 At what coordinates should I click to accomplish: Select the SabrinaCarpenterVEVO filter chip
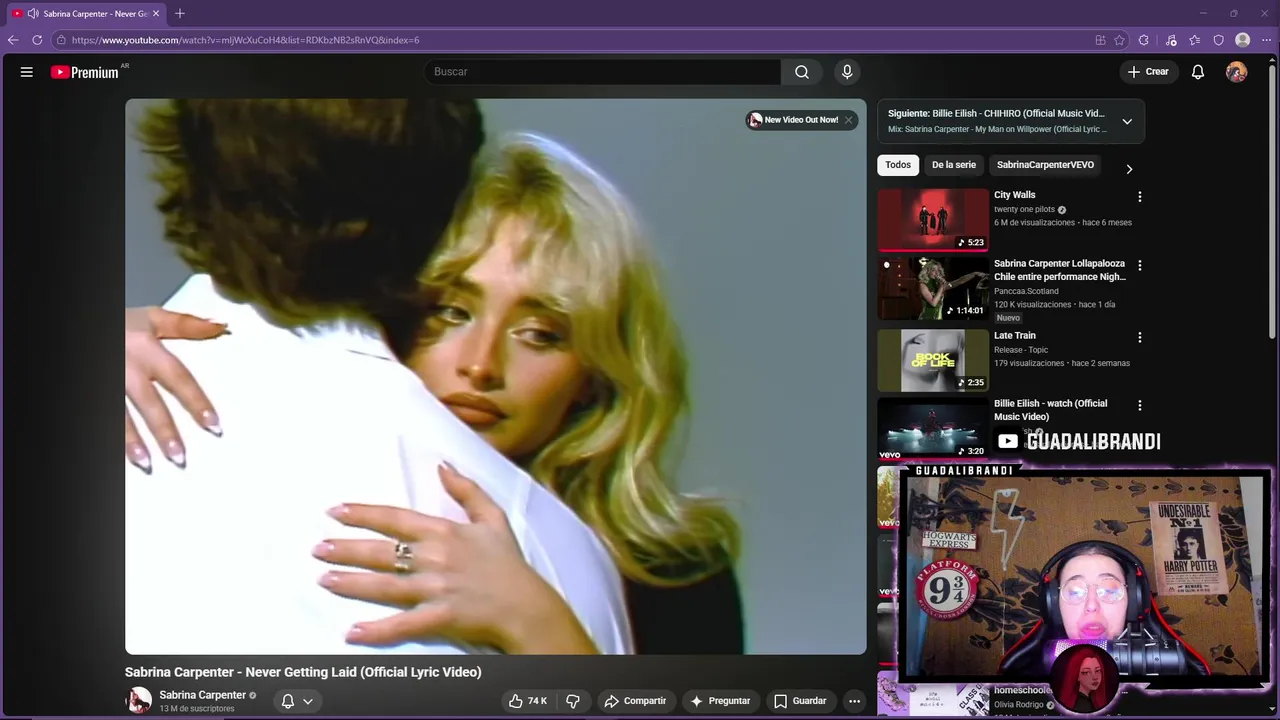[1045, 165]
